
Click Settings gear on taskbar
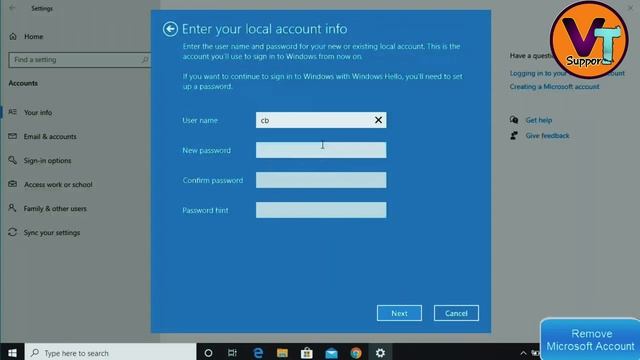tap(380, 353)
